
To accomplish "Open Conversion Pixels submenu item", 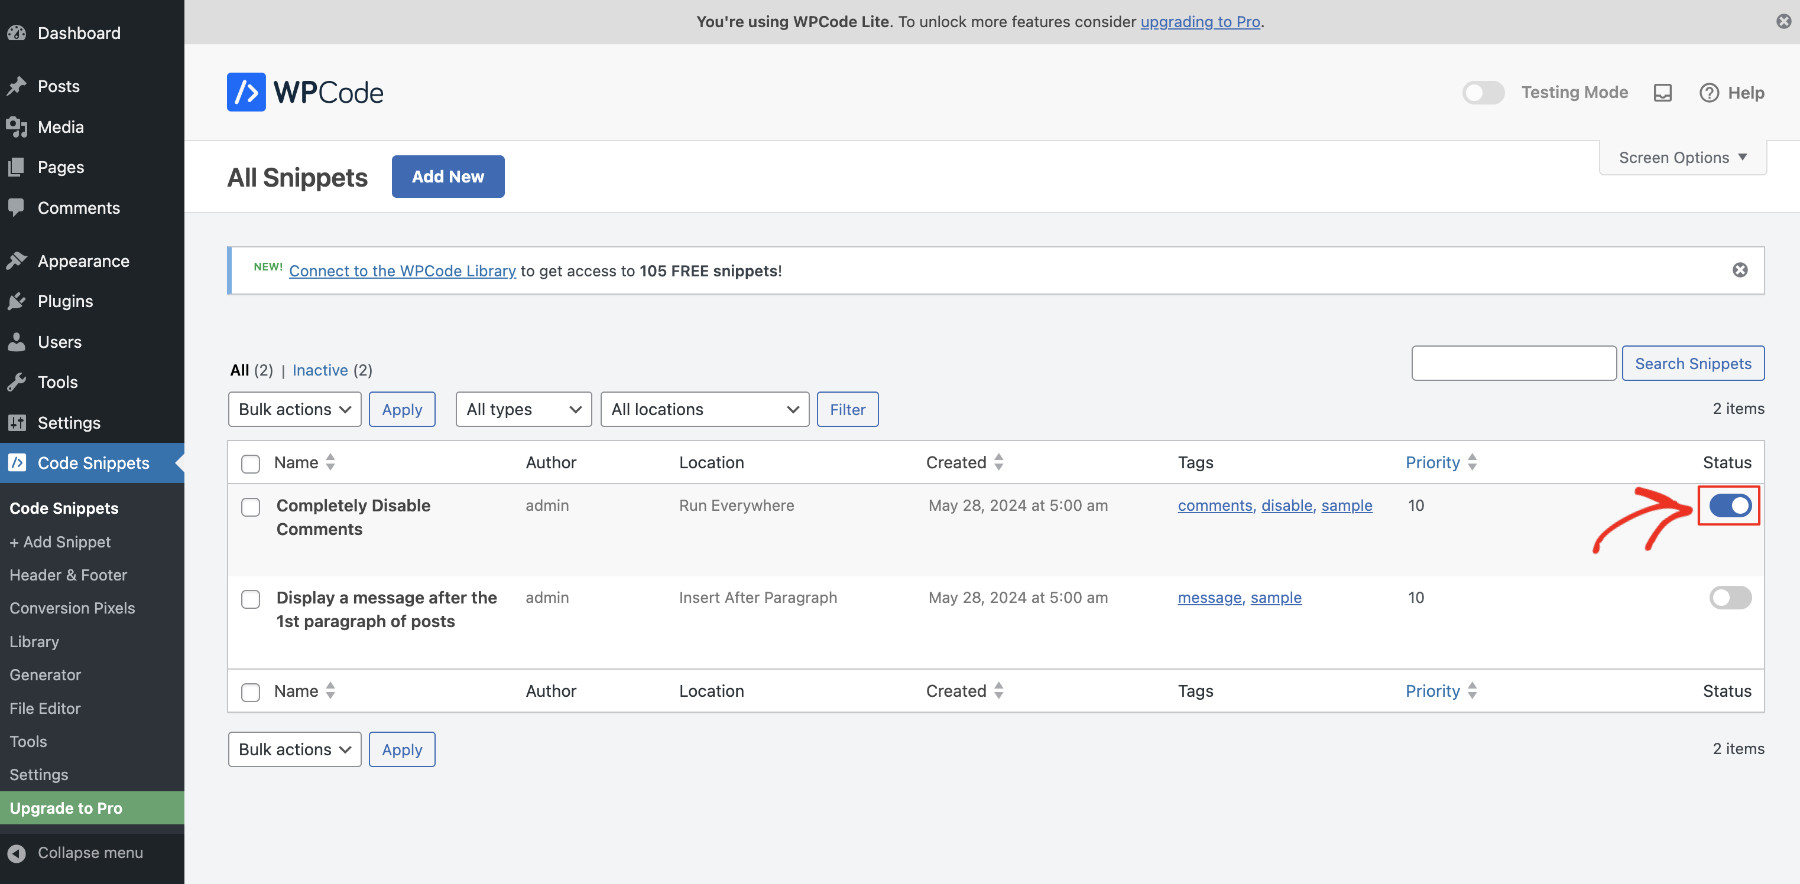I will click(72, 608).
